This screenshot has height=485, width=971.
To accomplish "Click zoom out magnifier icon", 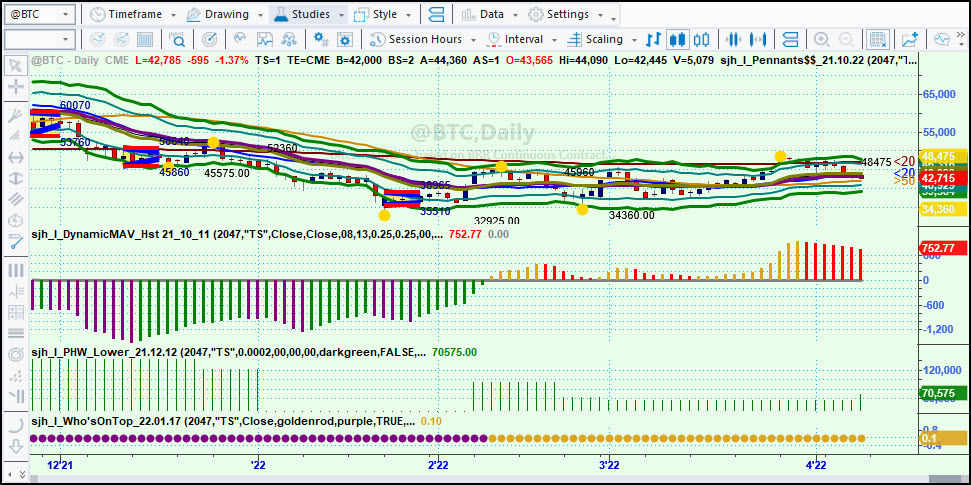I will pos(845,40).
